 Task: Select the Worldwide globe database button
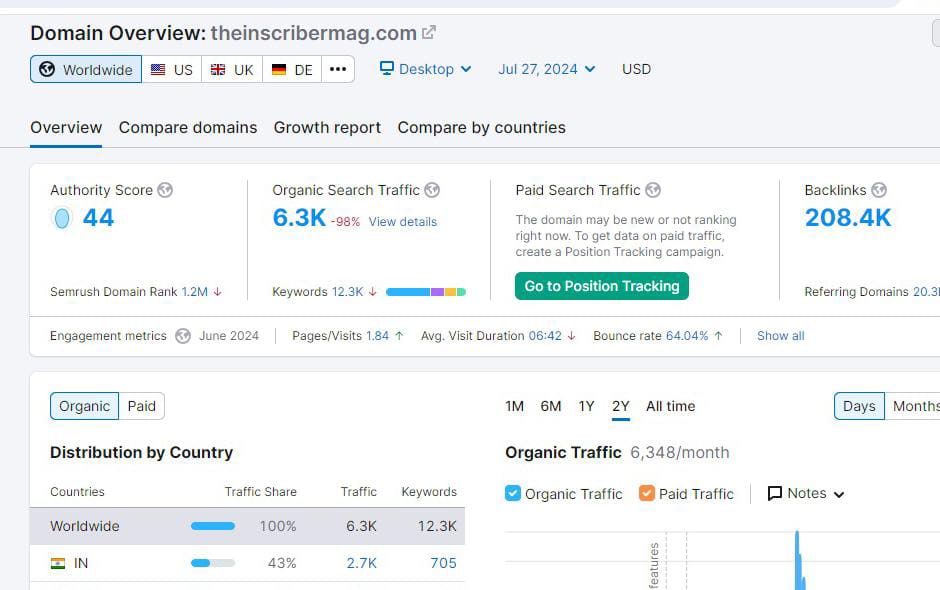(x=86, y=70)
